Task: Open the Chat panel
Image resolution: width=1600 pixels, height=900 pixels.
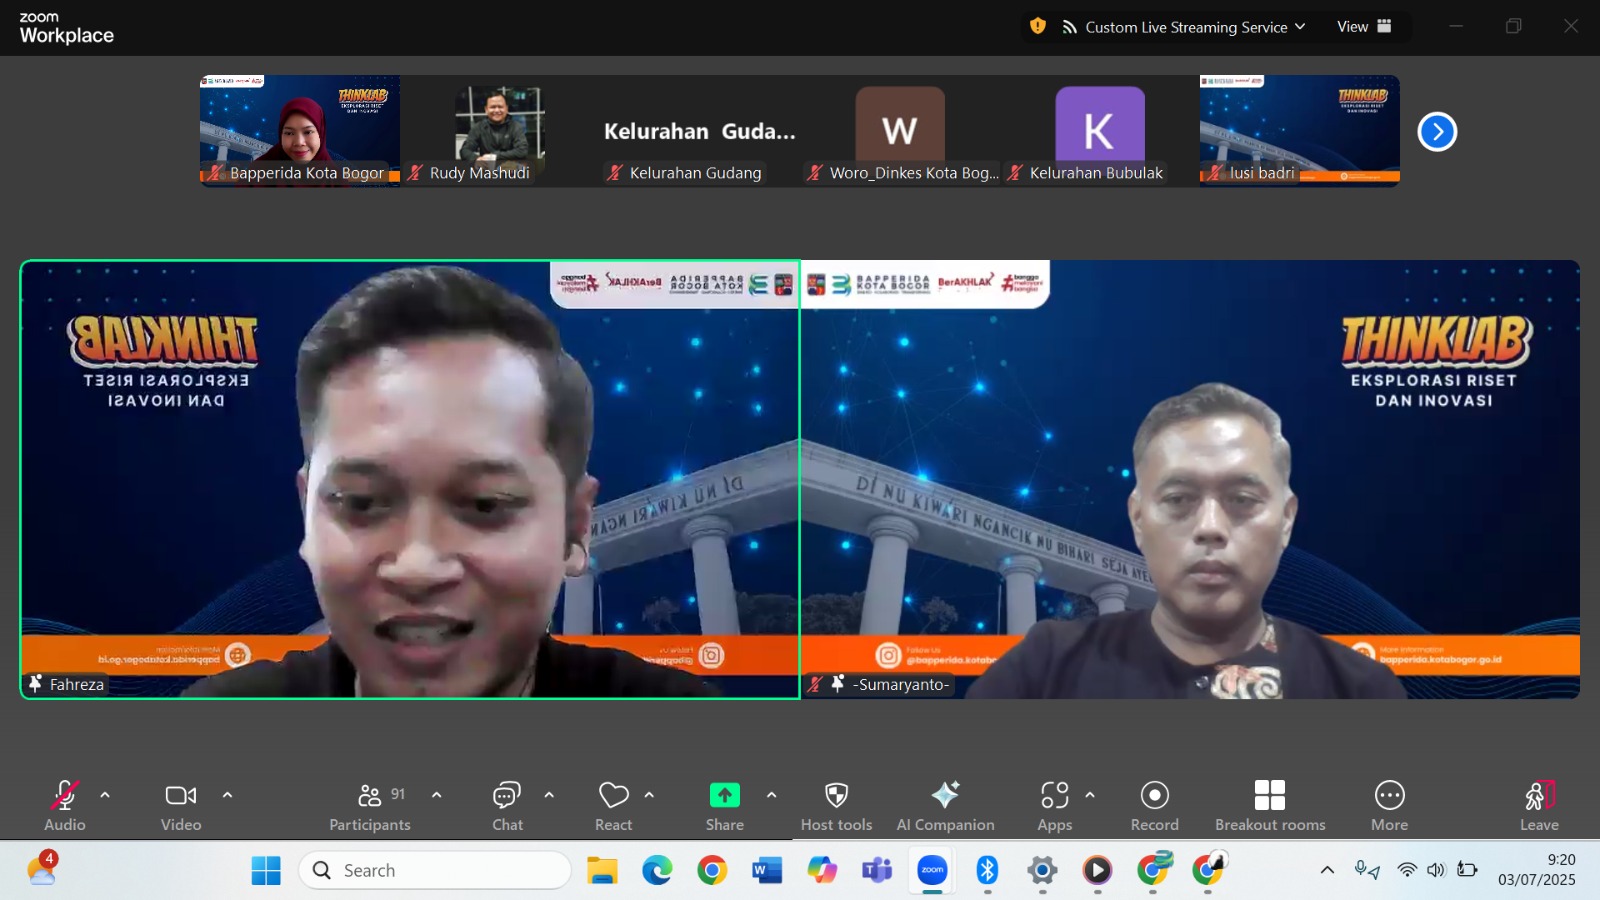Action: (x=507, y=806)
